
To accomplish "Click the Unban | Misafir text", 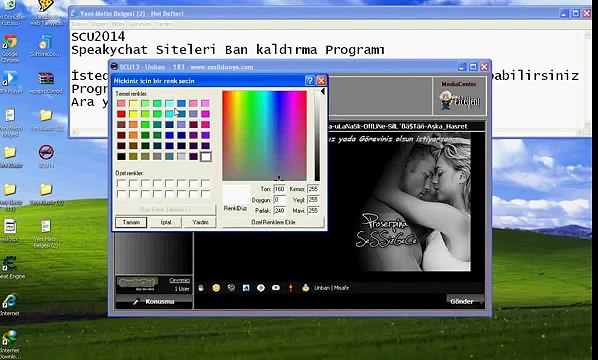I will [x=331, y=288].
